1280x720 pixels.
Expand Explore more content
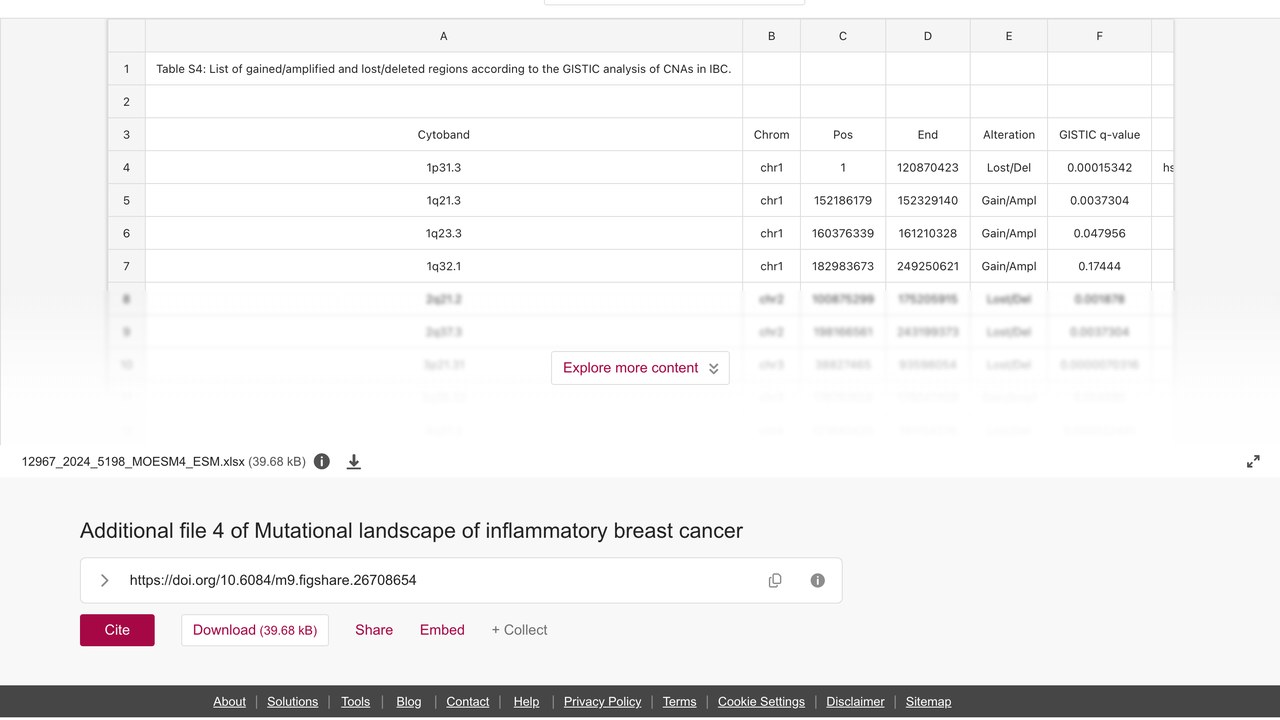640,368
